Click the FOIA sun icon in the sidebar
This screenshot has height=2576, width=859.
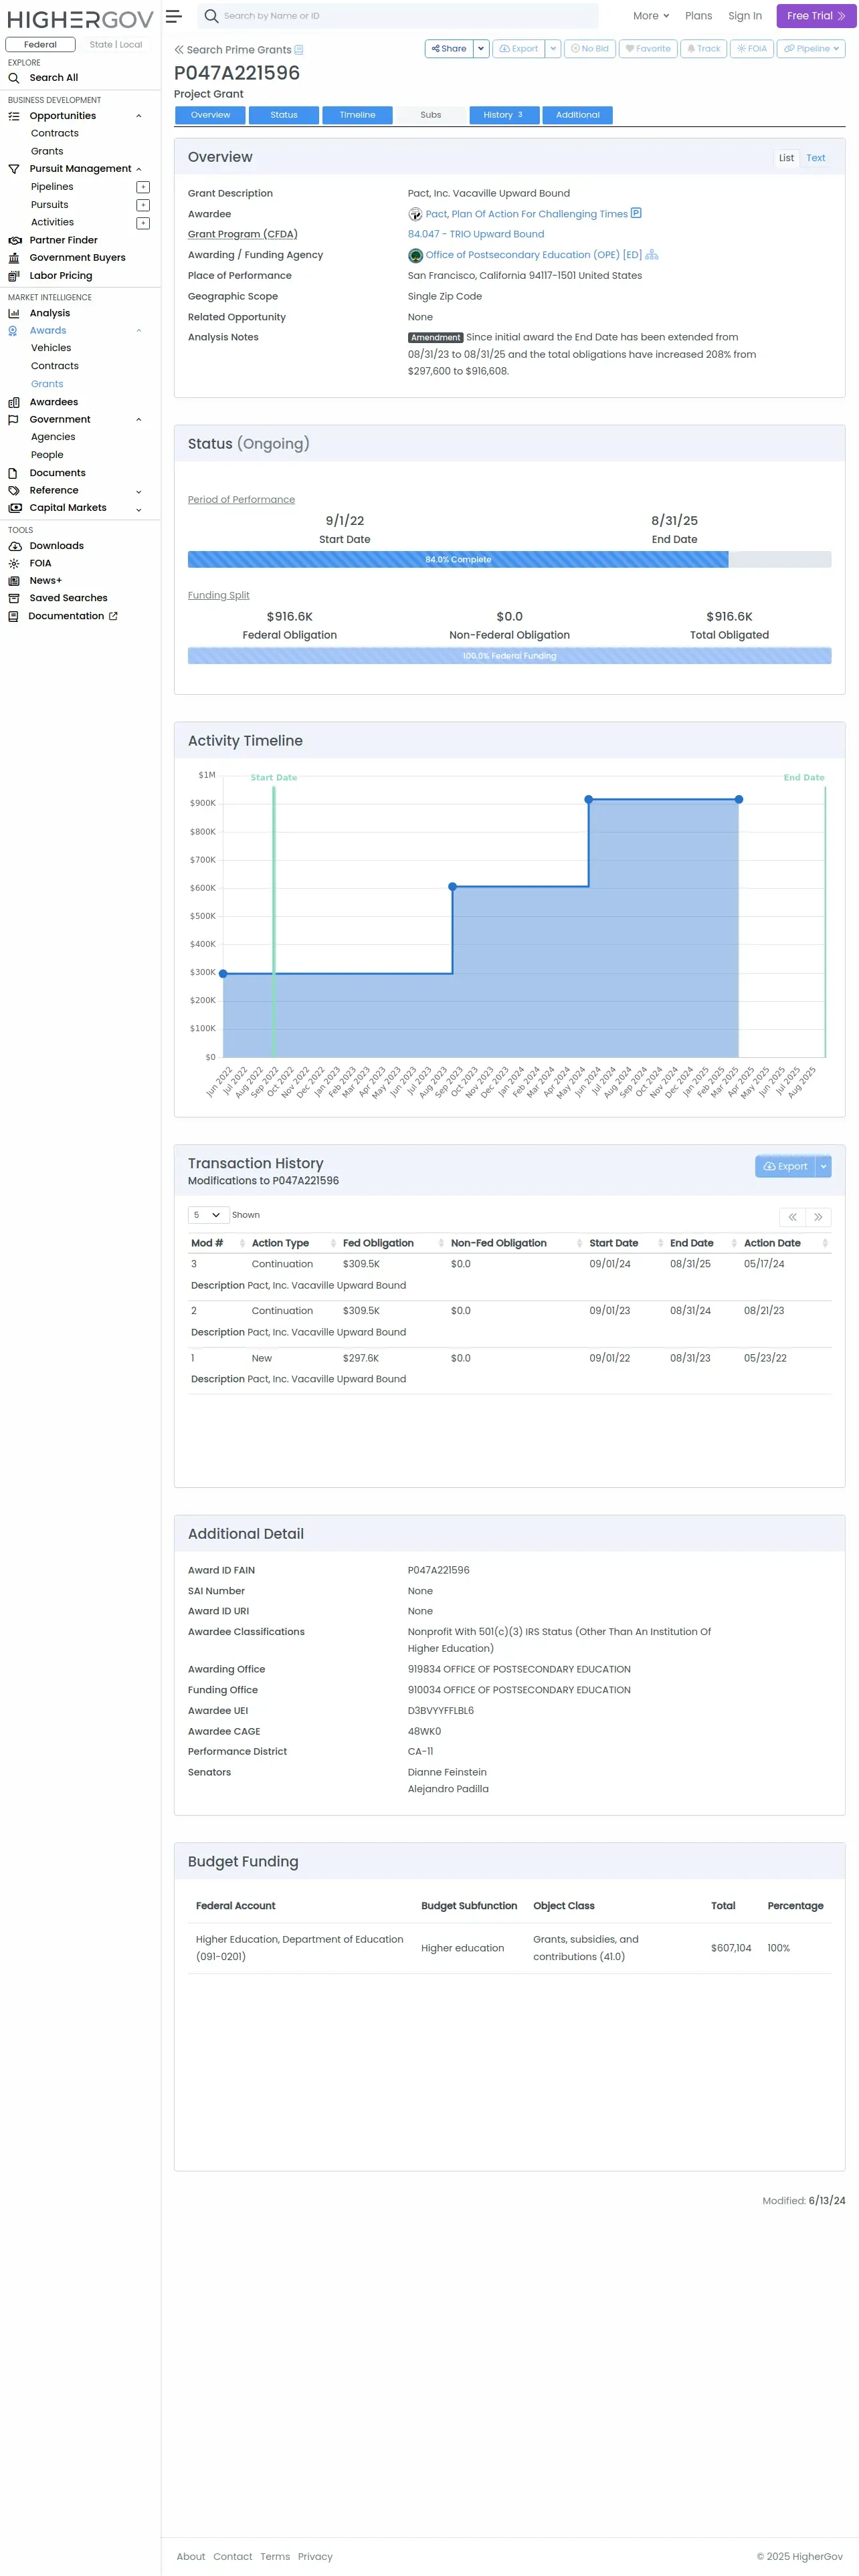tap(14, 564)
